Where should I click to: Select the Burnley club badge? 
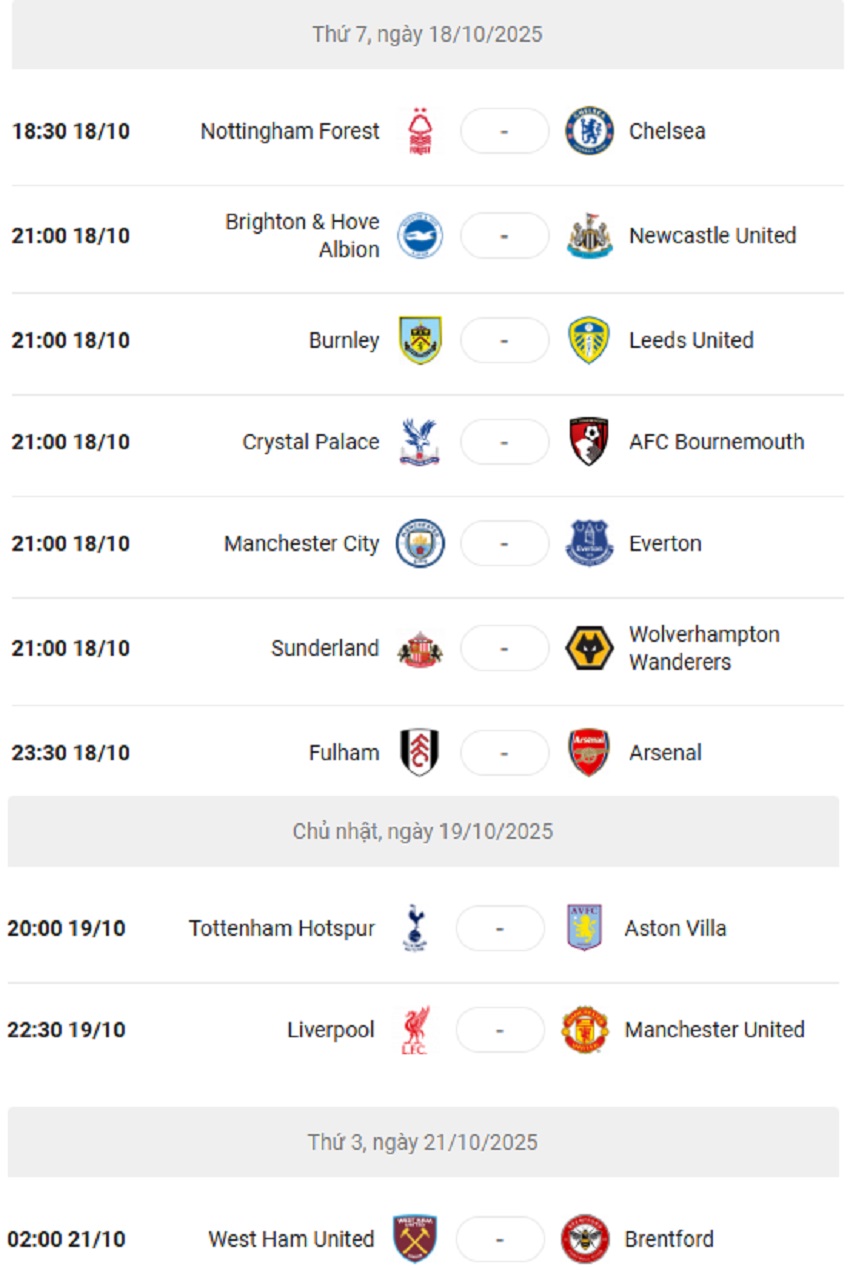click(420, 340)
